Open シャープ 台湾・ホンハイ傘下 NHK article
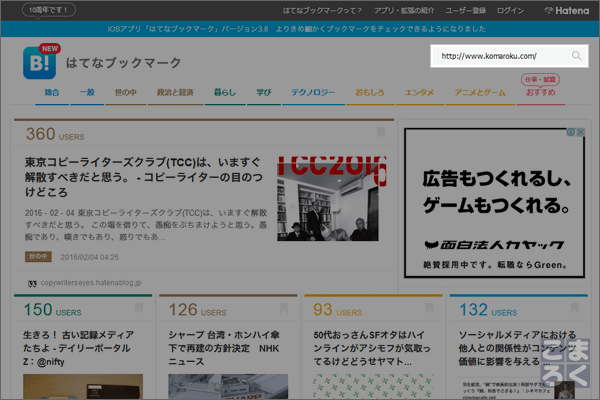This screenshot has width=600, height=400. click(x=224, y=348)
